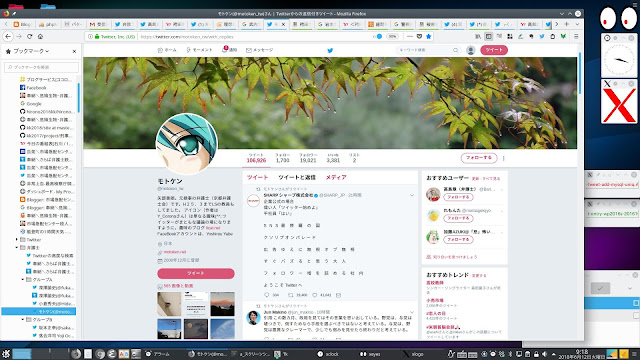
Task: Select the モトケン bookmark highlighted in sidebar
Action: coord(39,311)
